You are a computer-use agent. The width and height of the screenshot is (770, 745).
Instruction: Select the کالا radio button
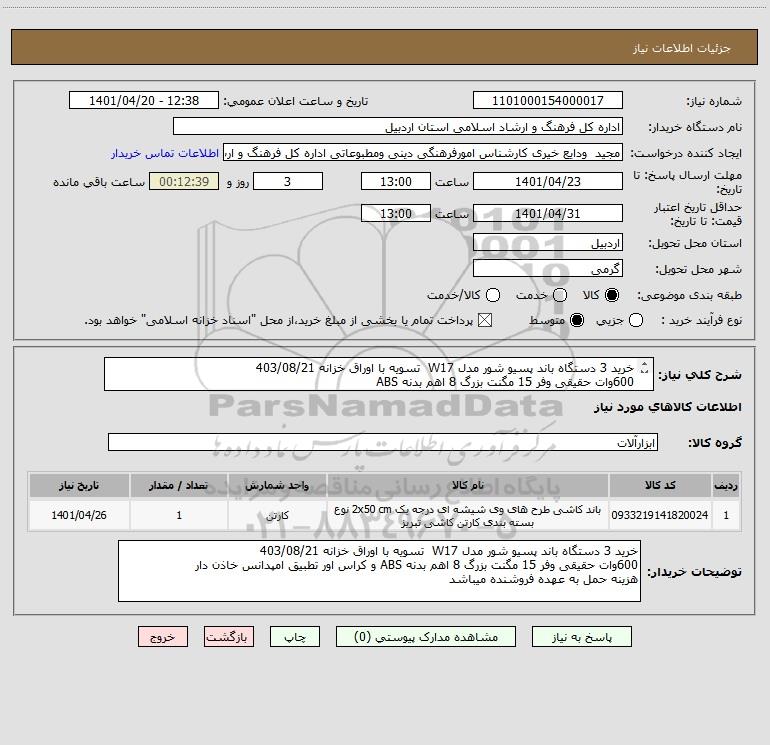pyautogui.click(x=612, y=295)
